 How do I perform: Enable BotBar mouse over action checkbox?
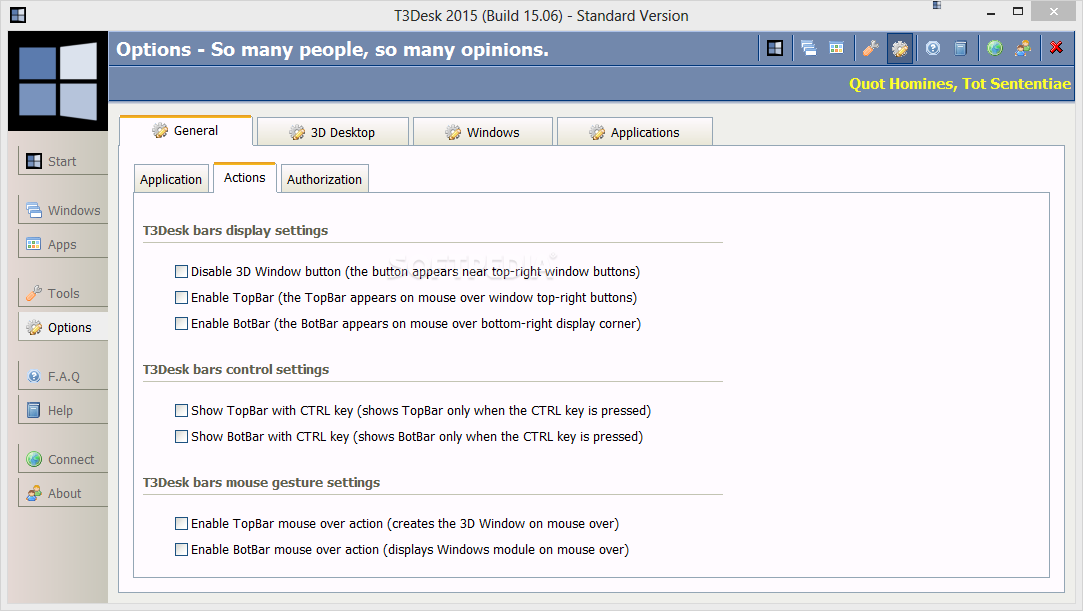pyautogui.click(x=182, y=550)
